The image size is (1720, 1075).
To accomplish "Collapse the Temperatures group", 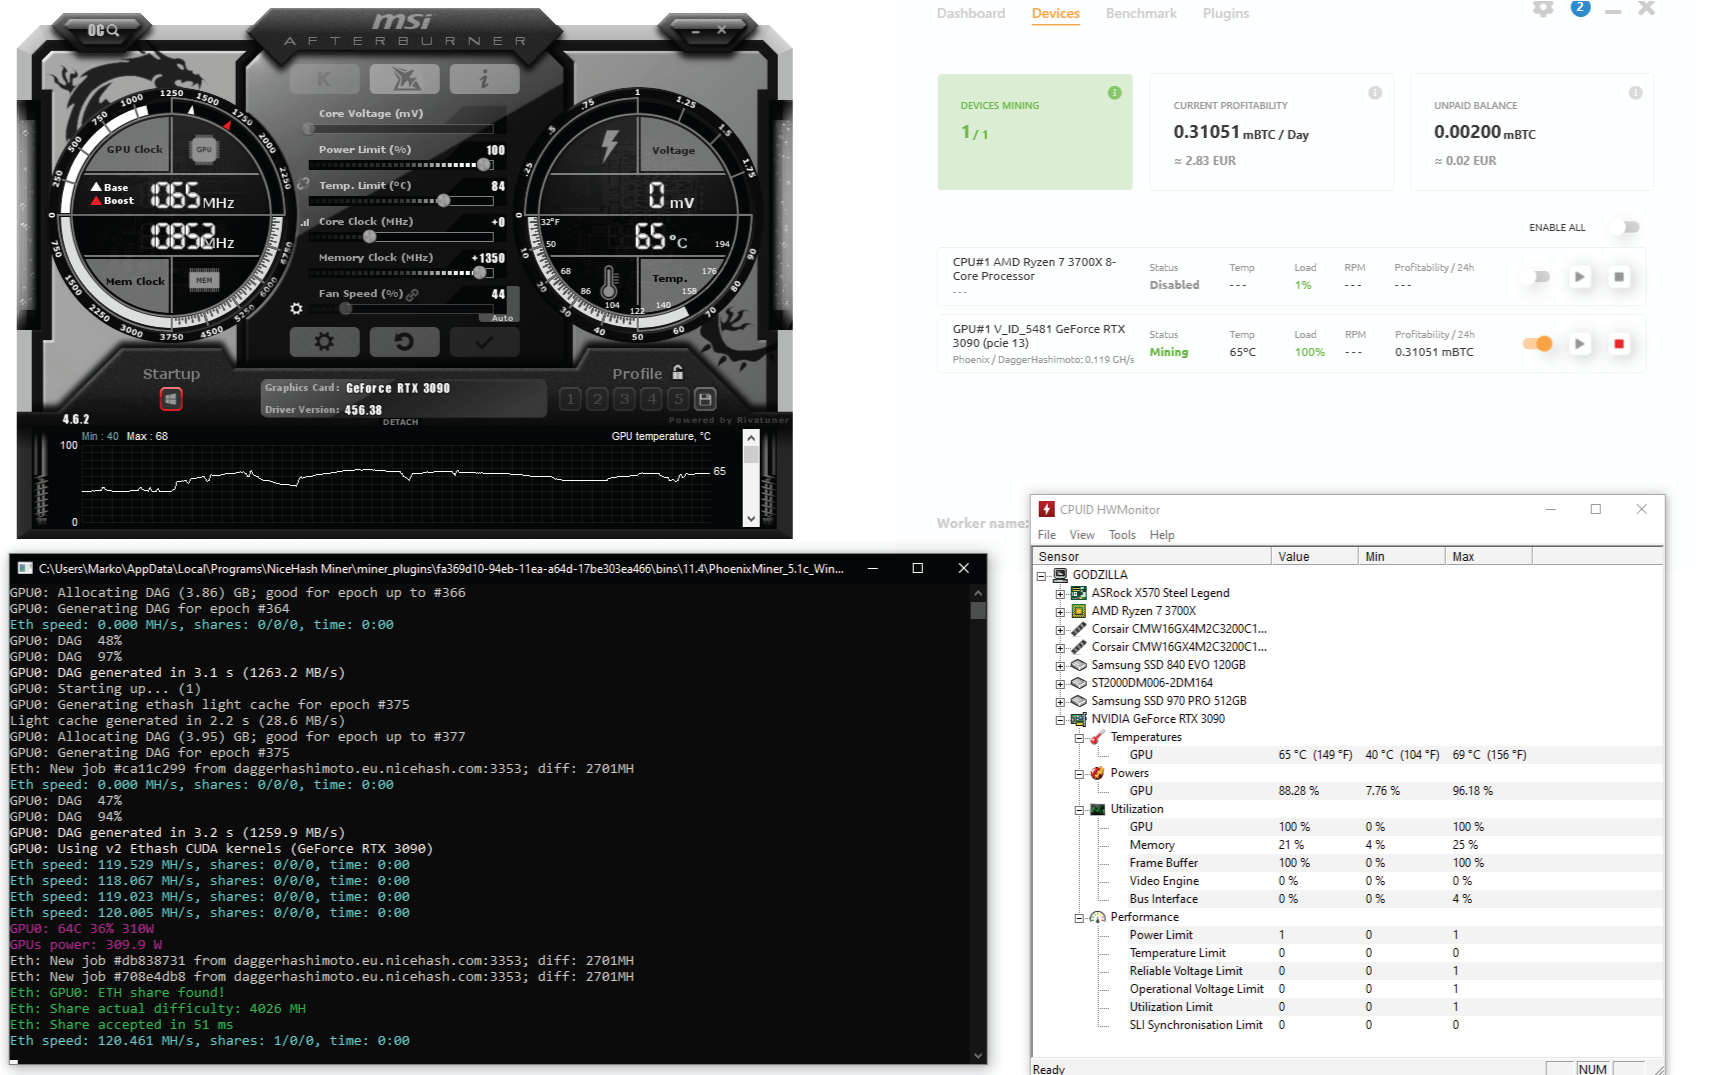I will [x=1079, y=738].
